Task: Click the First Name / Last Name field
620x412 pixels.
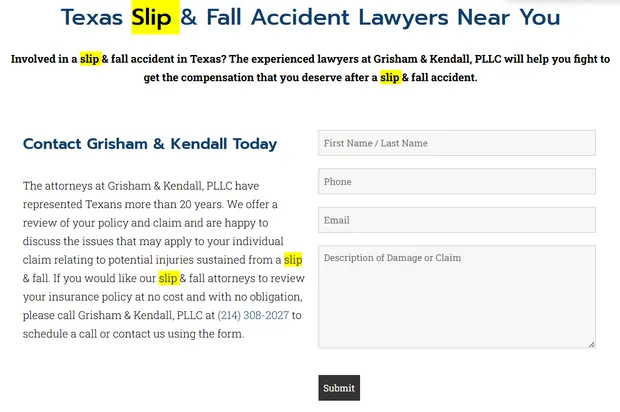Action: click(x=456, y=143)
